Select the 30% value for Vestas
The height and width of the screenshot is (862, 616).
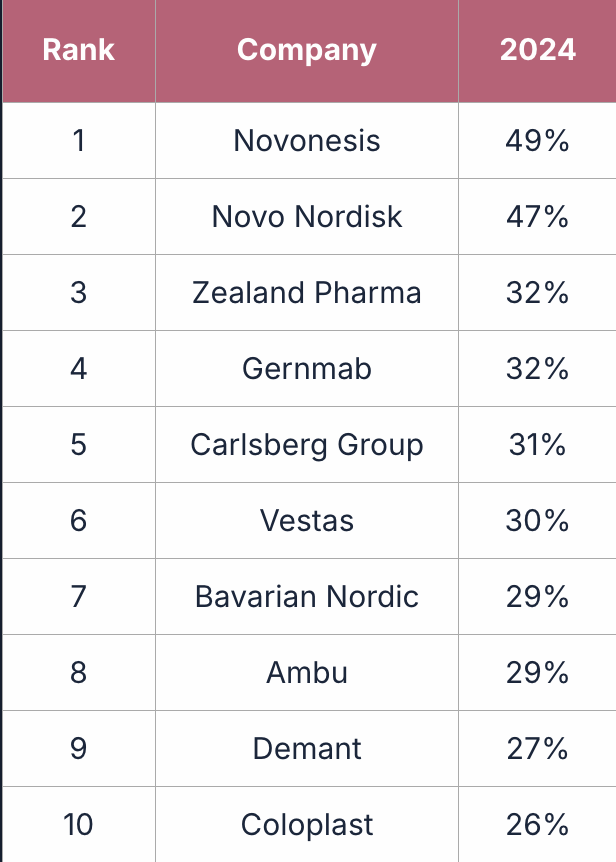[x=537, y=521]
